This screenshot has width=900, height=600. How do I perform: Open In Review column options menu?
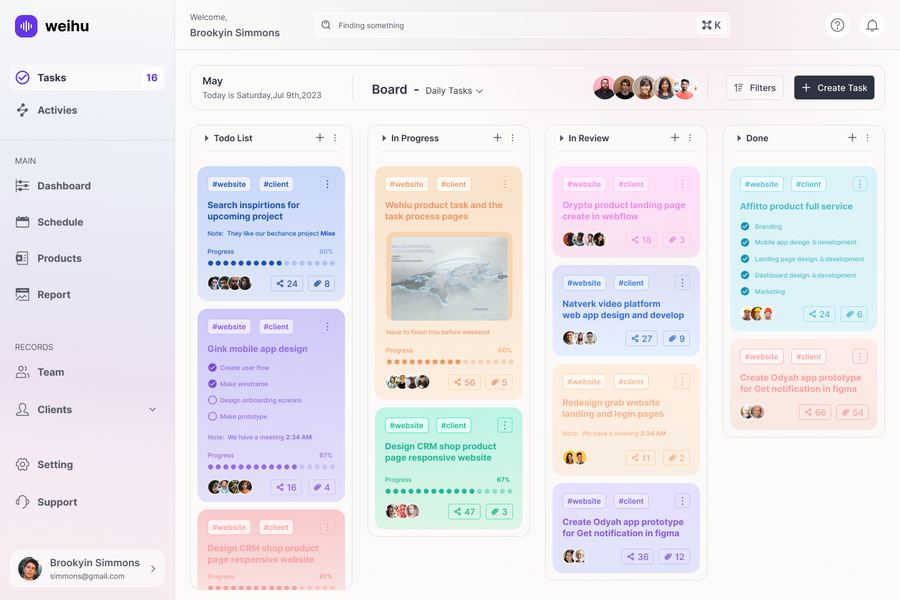click(690, 138)
